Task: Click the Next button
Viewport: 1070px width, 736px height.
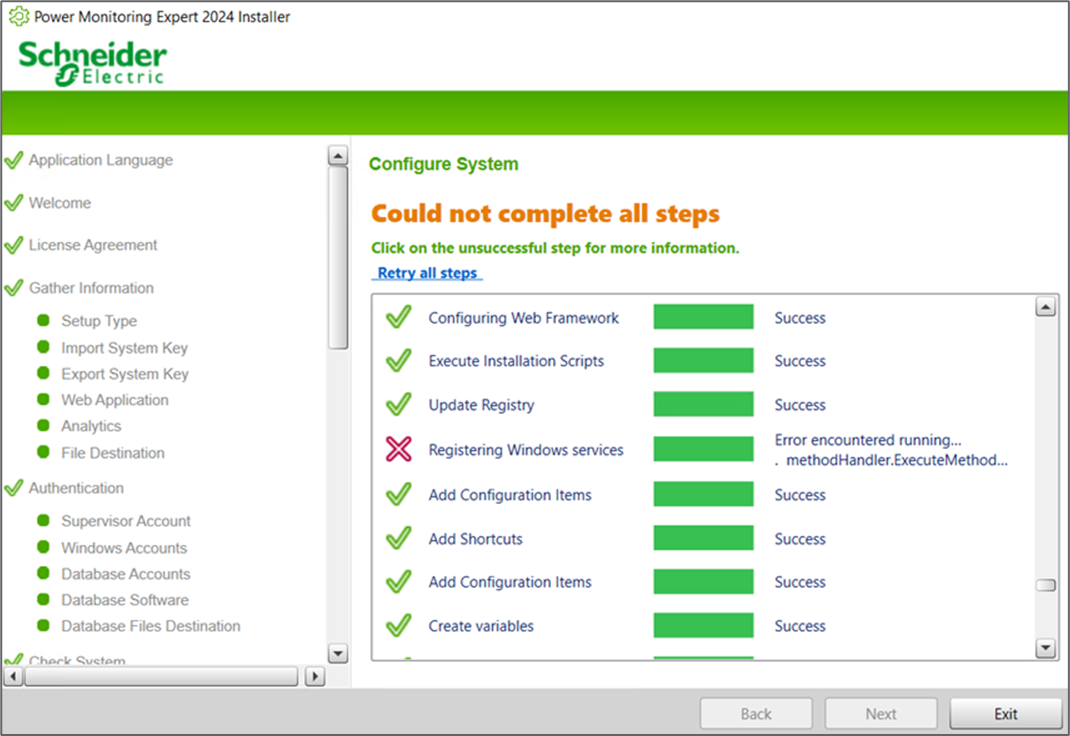Action: click(880, 713)
